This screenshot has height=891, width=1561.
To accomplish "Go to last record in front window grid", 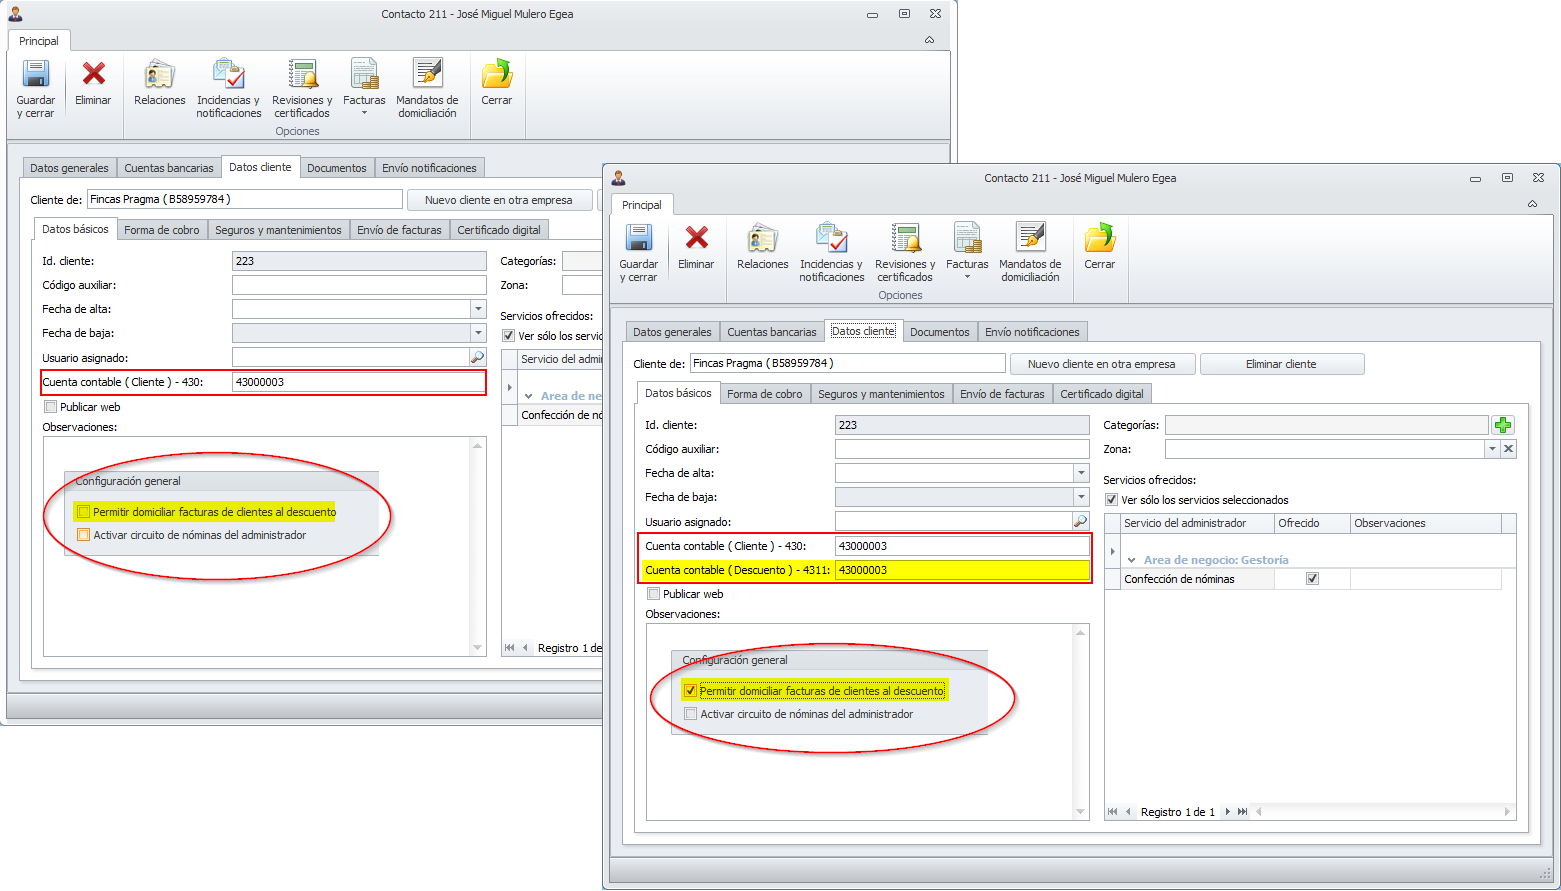I will [x=1242, y=812].
